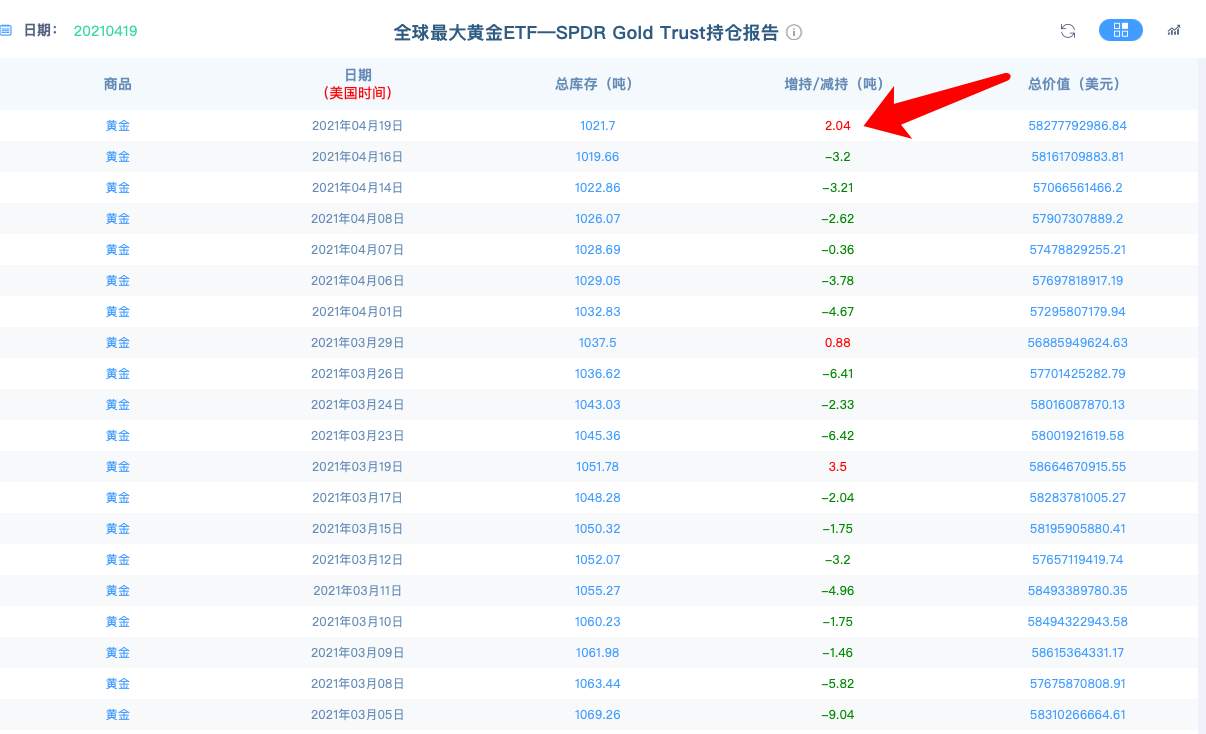Click the info icon beside the report title
This screenshot has height=734, width=1206.
(x=794, y=32)
